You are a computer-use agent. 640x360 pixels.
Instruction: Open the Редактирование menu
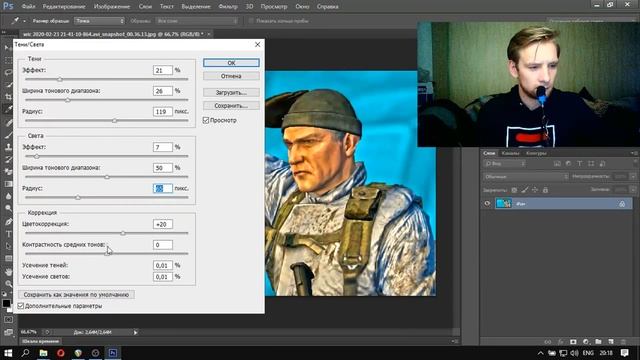point(64,7)
